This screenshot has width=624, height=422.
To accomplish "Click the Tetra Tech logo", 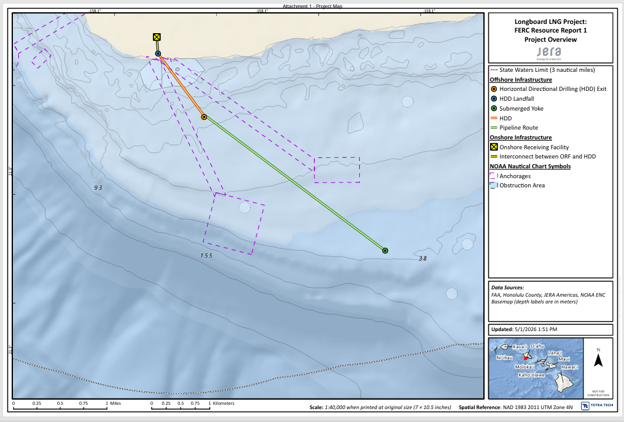I will 597,406.
